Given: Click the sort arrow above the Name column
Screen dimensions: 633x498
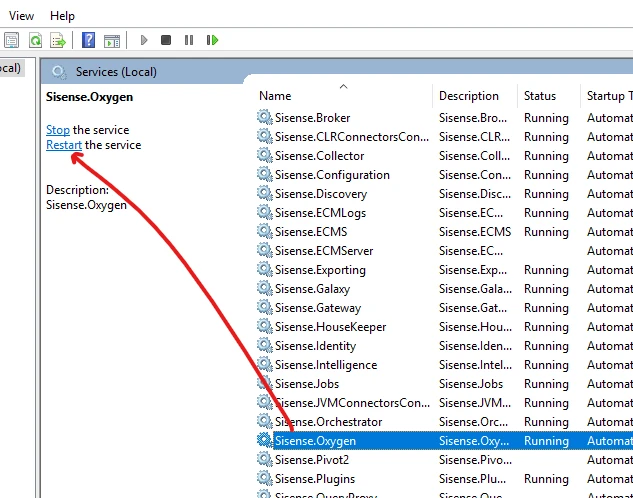Looking at the screenshot, I should click(343, 86).
